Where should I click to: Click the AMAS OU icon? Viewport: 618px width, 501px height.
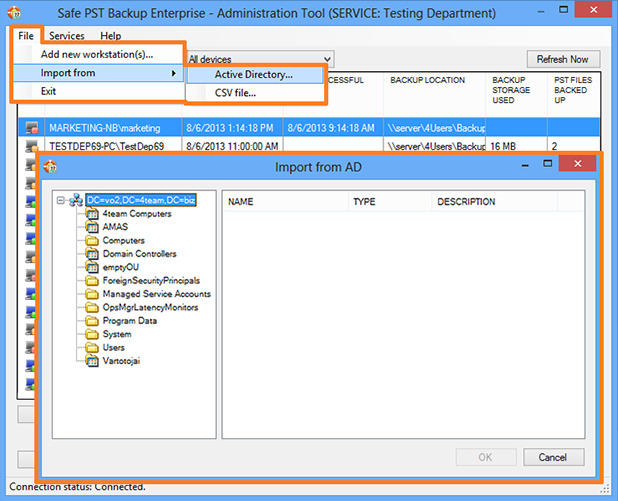tap(92, 227)
